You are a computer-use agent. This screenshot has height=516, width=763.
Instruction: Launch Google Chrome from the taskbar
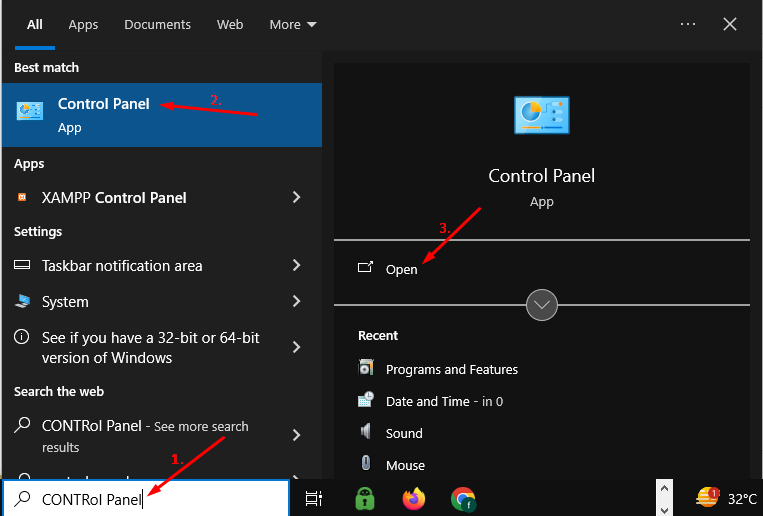[463, 499]
